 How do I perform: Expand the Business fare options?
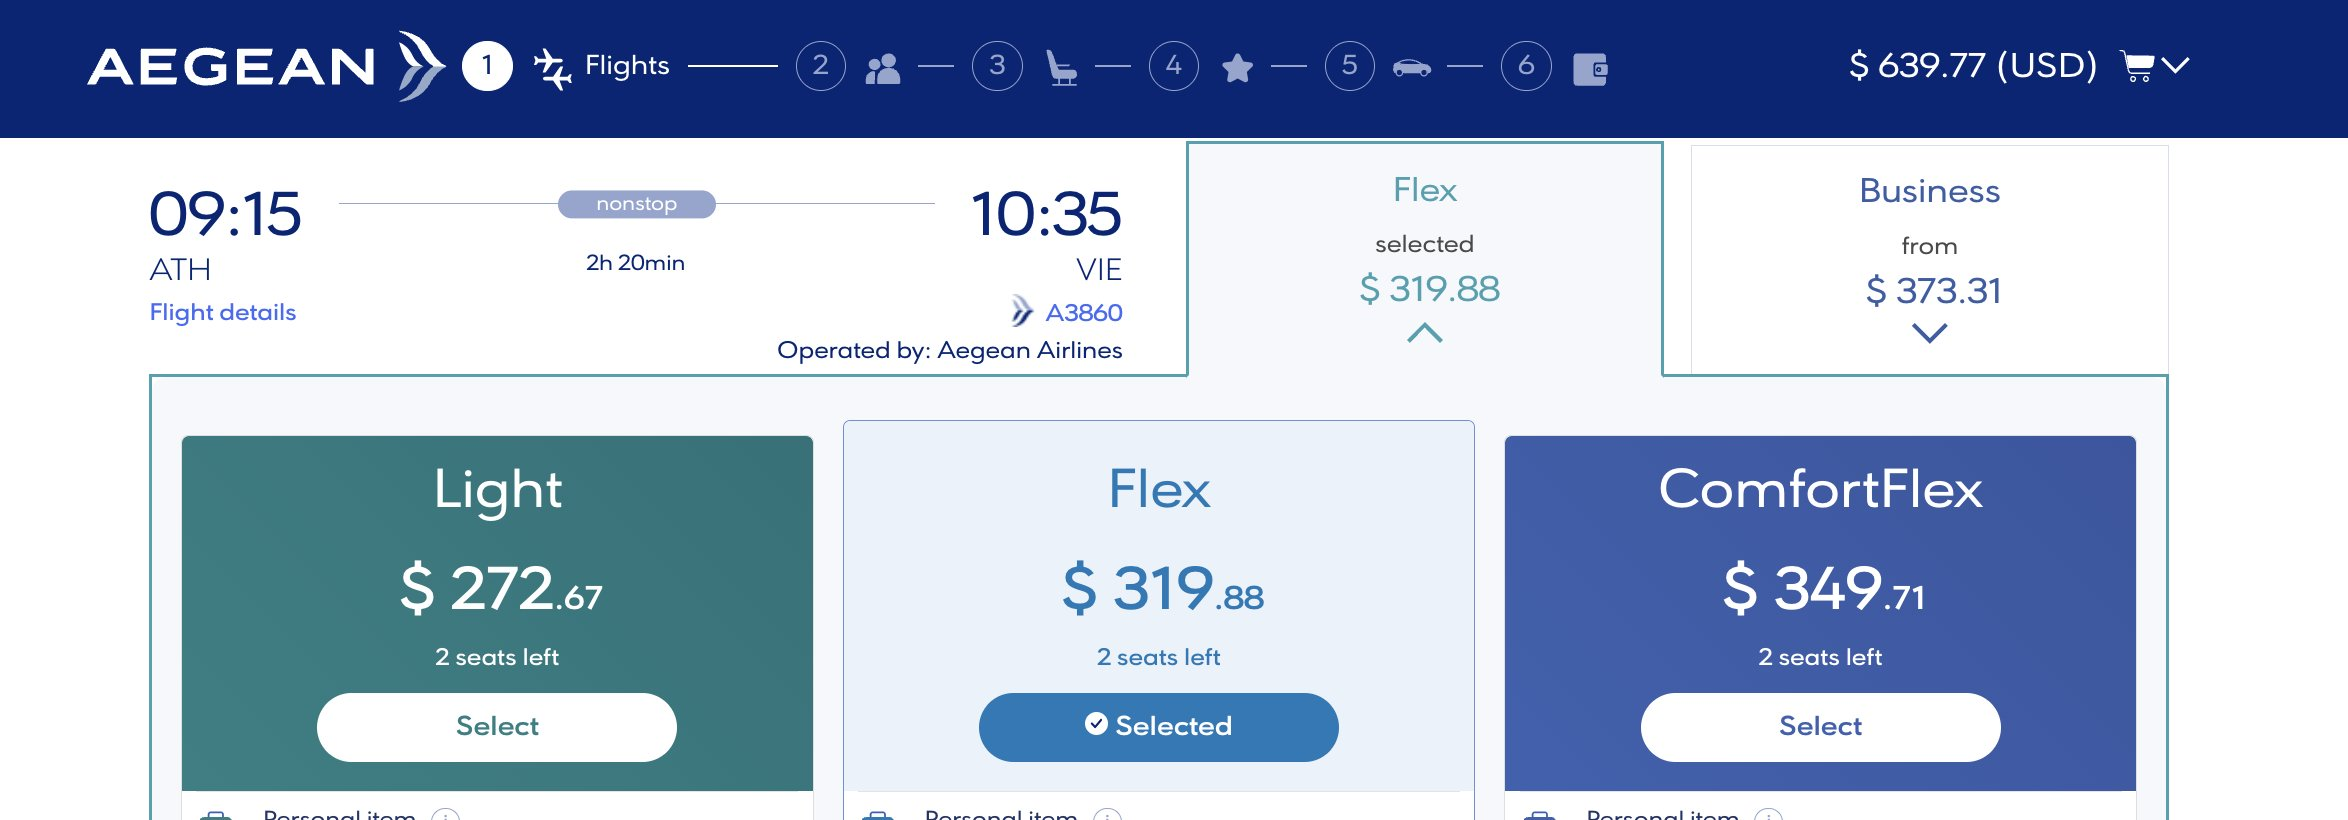(1930, 331)
